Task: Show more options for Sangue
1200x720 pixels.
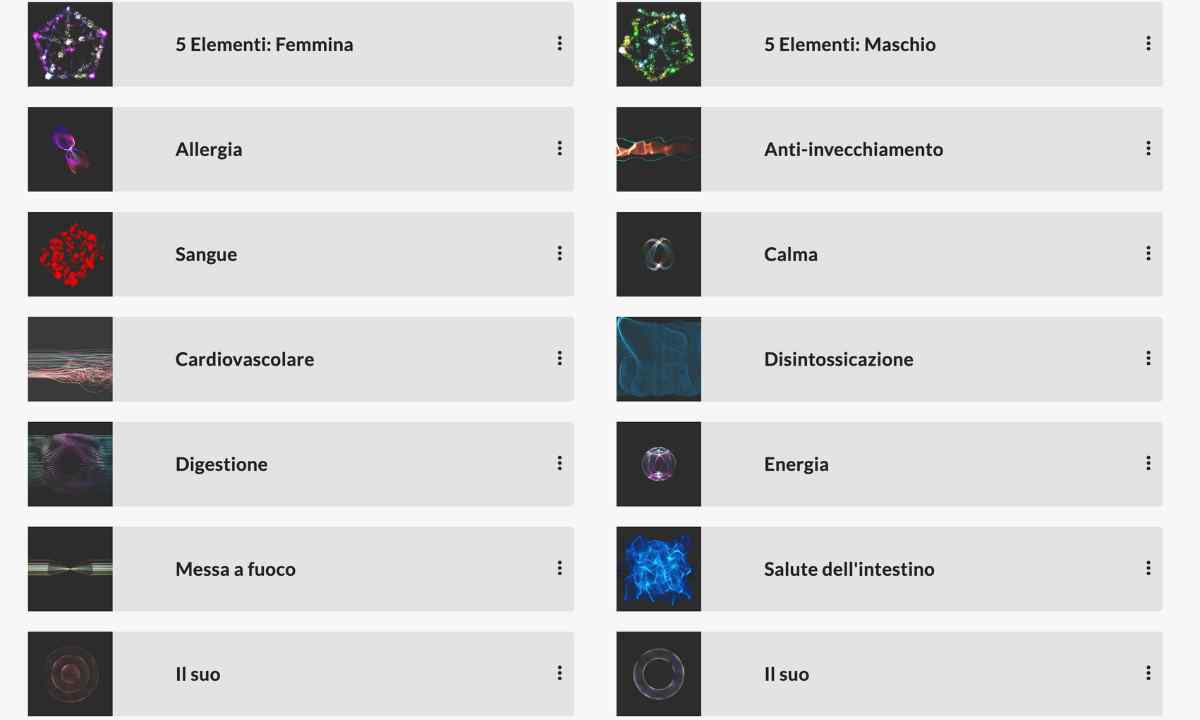Action: [559, 253]
